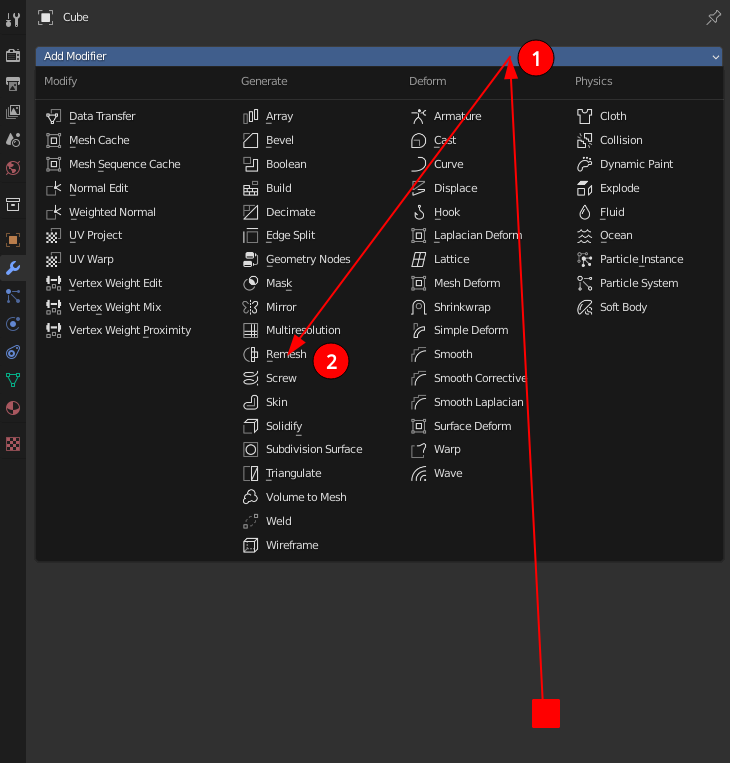Open the Render properties tab

(13, 55)
